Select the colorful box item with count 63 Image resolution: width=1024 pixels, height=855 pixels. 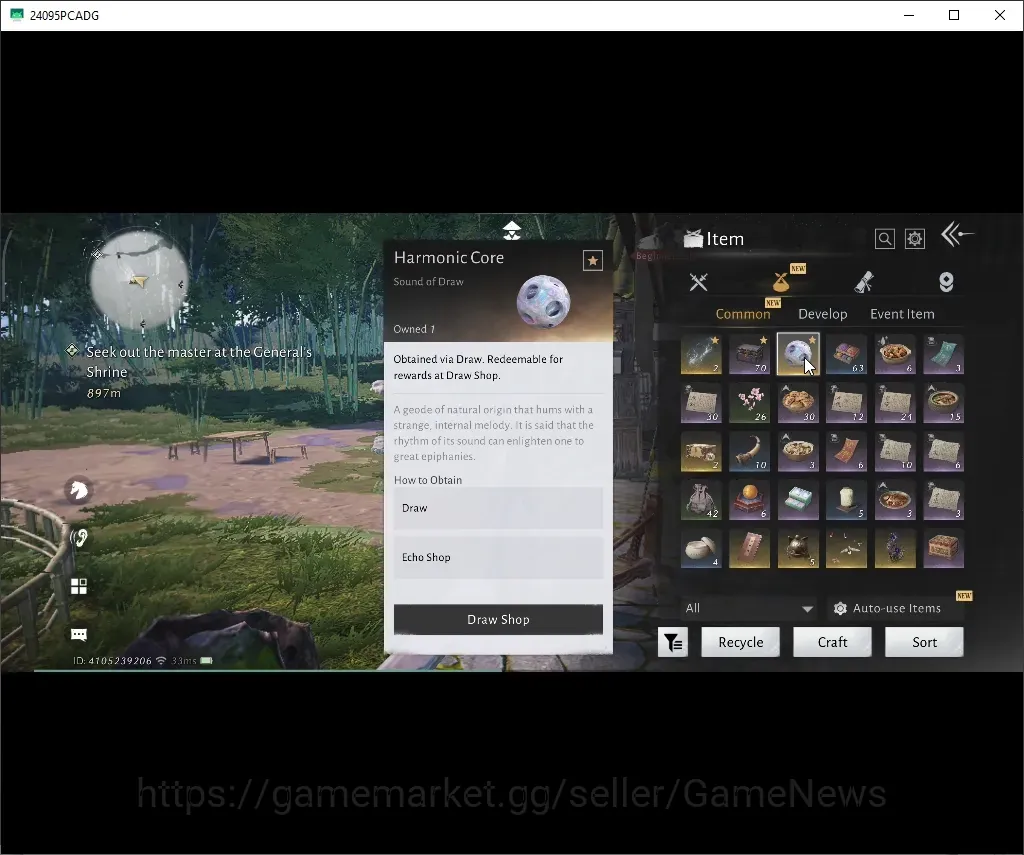[x=846, y=354]
